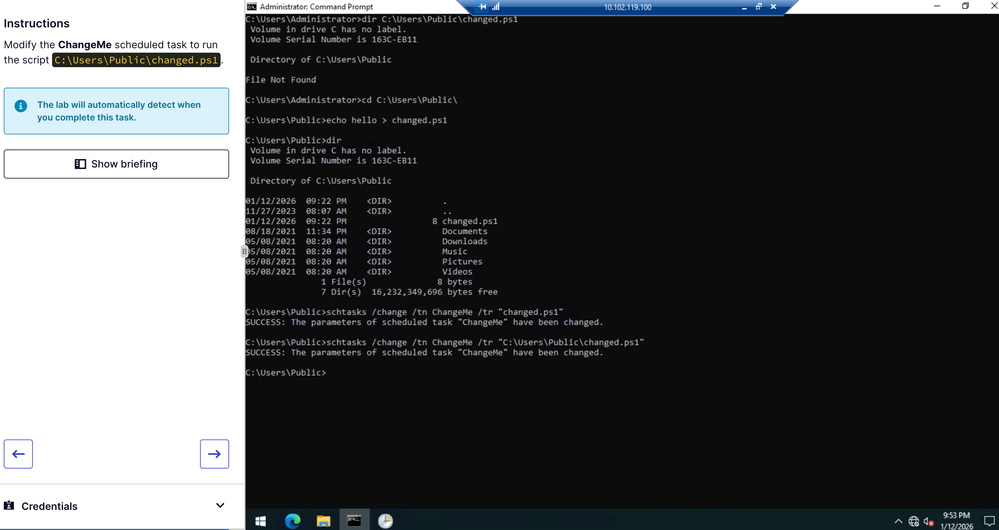Image resolution: width=999 pixels, height=530 pixels.
Task: Click the connection signal strength icon
Action: click(495, 7)
